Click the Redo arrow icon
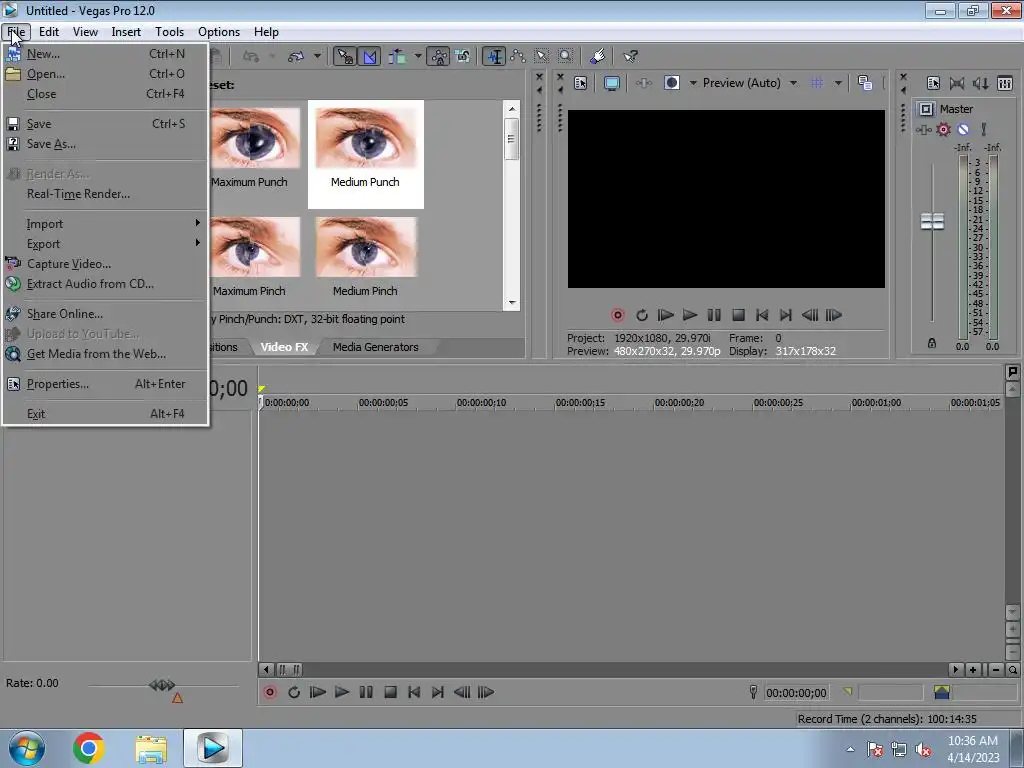The image size is (1024, 768). [x=296, y=57]
